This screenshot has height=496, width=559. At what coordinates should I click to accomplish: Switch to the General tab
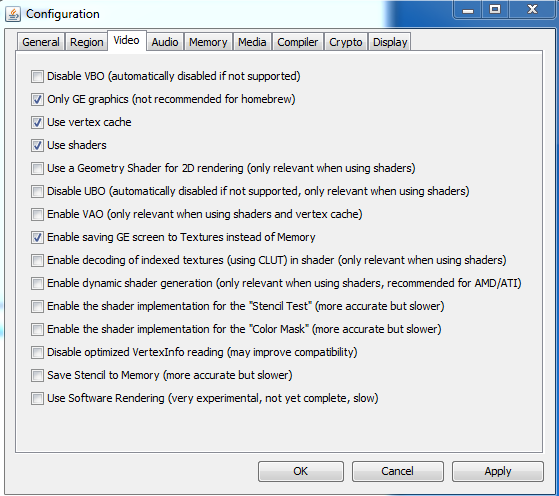(x=41, y=42)
